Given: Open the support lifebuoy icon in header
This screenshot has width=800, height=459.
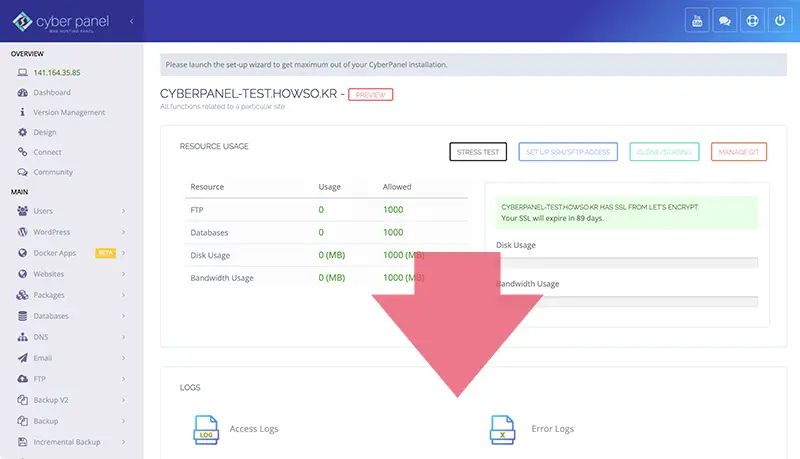Looking at the screenshot, I should point(752,21).
